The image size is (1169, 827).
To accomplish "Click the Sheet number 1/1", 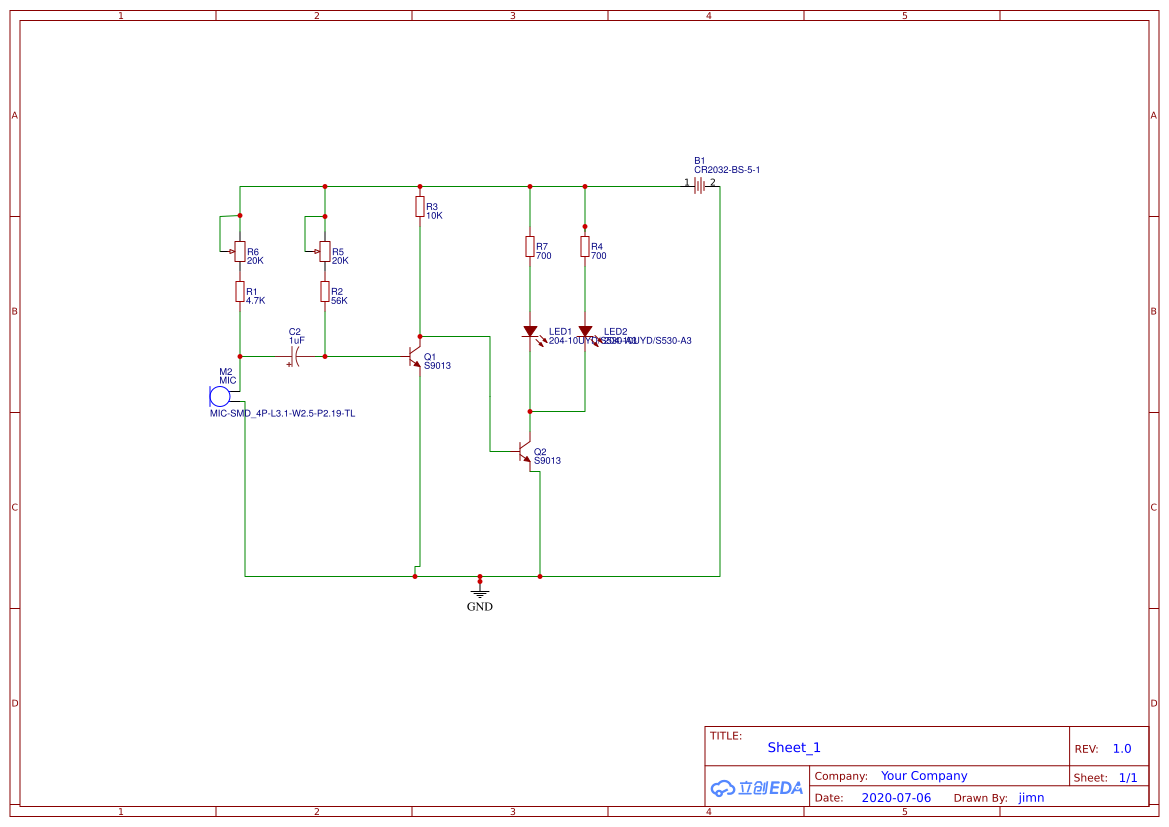I will pos(1128,778).
